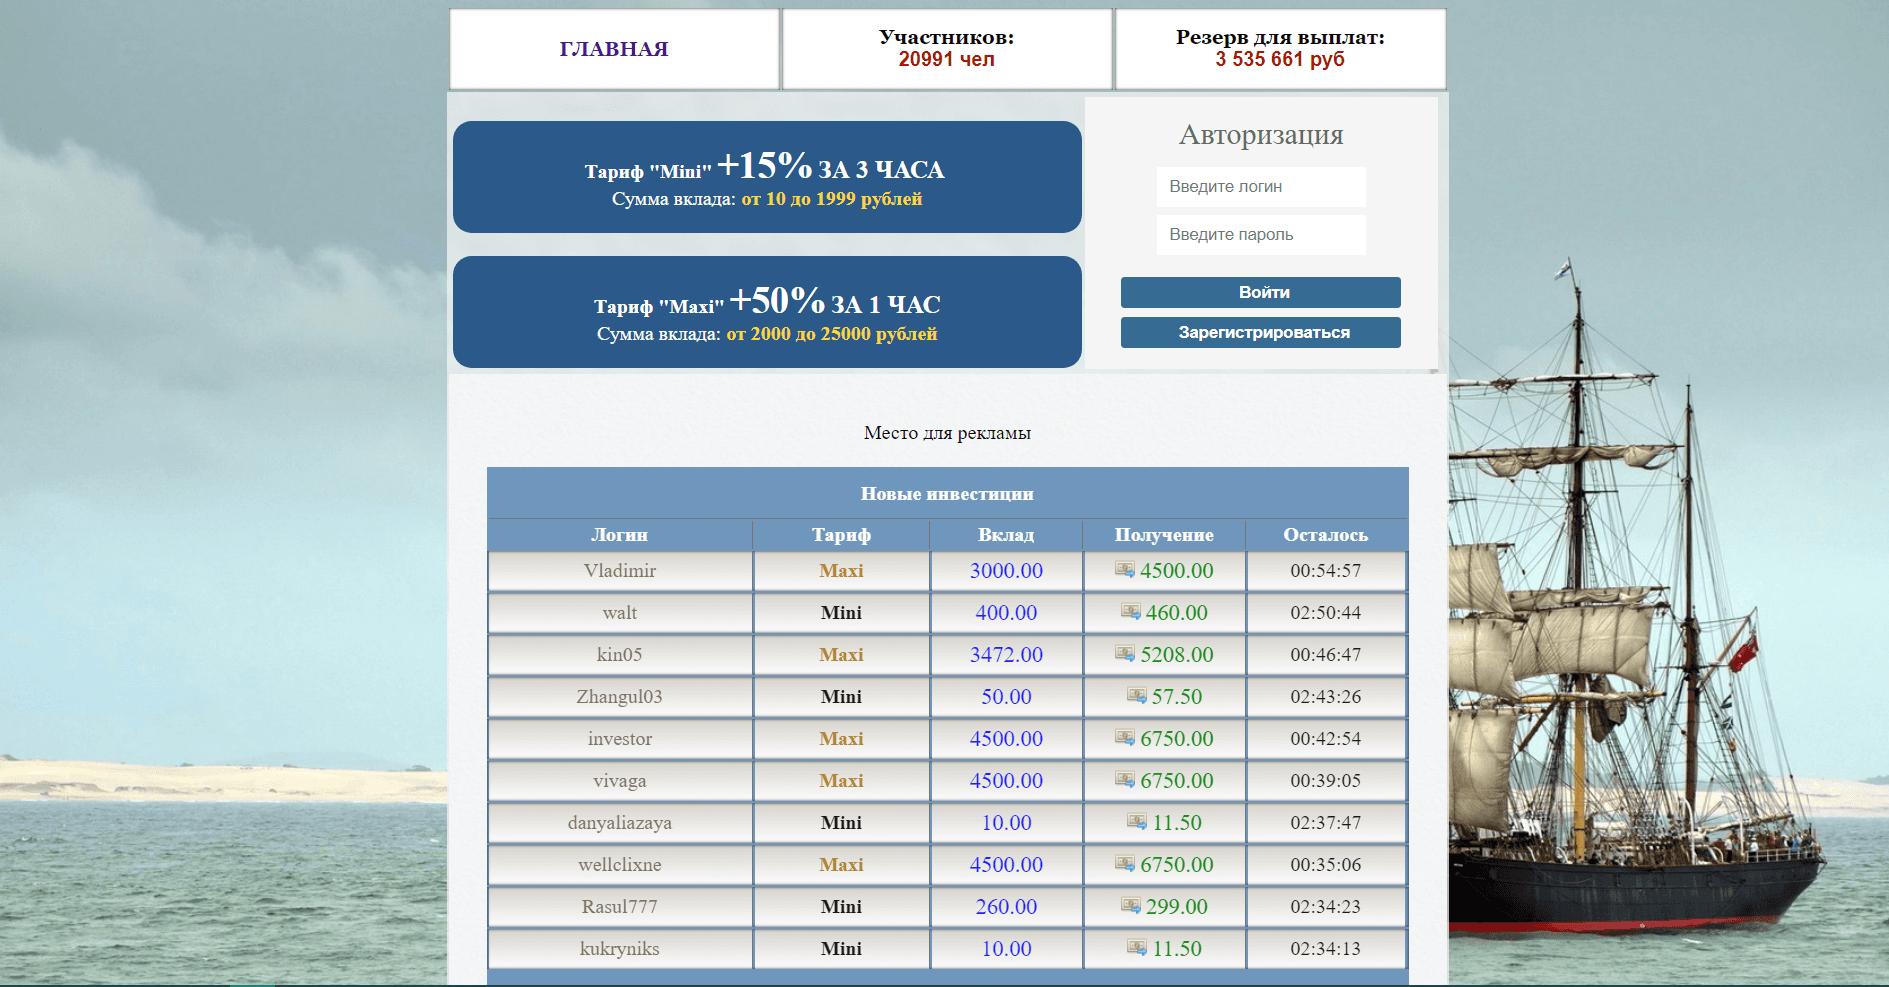
Task: Click the payout icon in the vivaga row
Action: (1125, 780)
